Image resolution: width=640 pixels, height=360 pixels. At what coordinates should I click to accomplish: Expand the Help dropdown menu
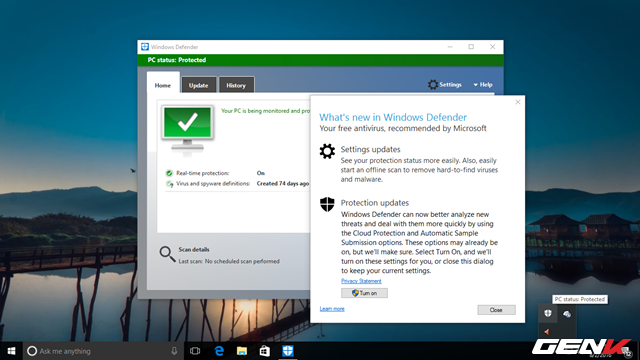(x=483, y=84)
